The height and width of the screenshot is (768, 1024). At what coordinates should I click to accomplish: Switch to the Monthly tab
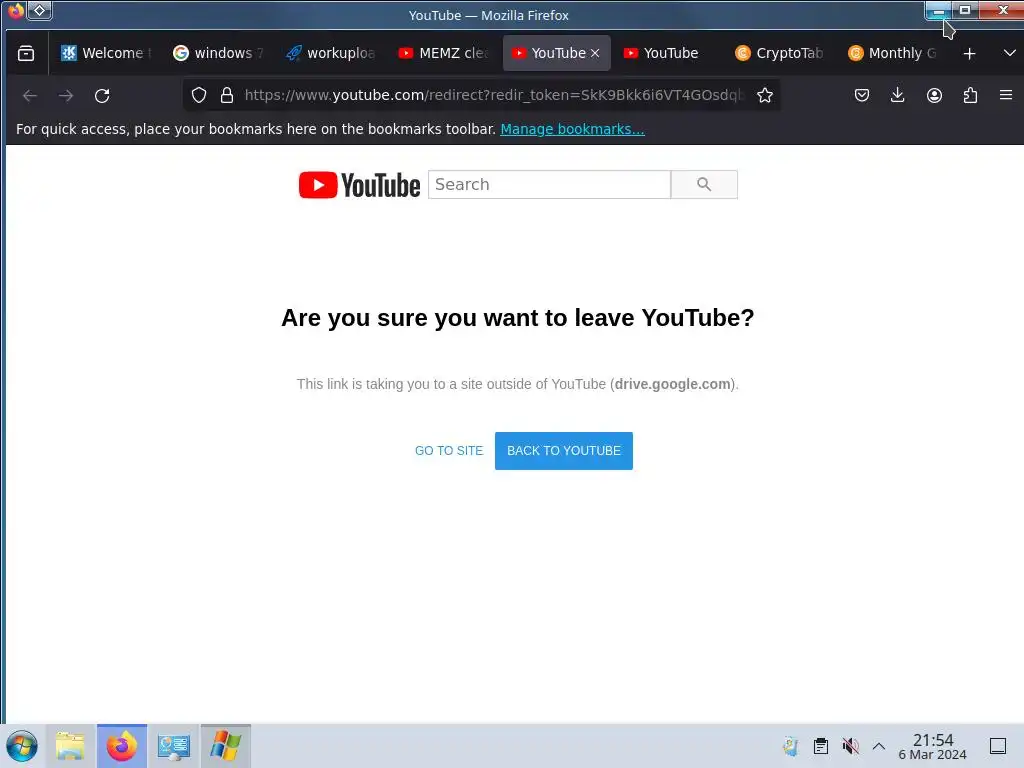click(x=893, y=53)
